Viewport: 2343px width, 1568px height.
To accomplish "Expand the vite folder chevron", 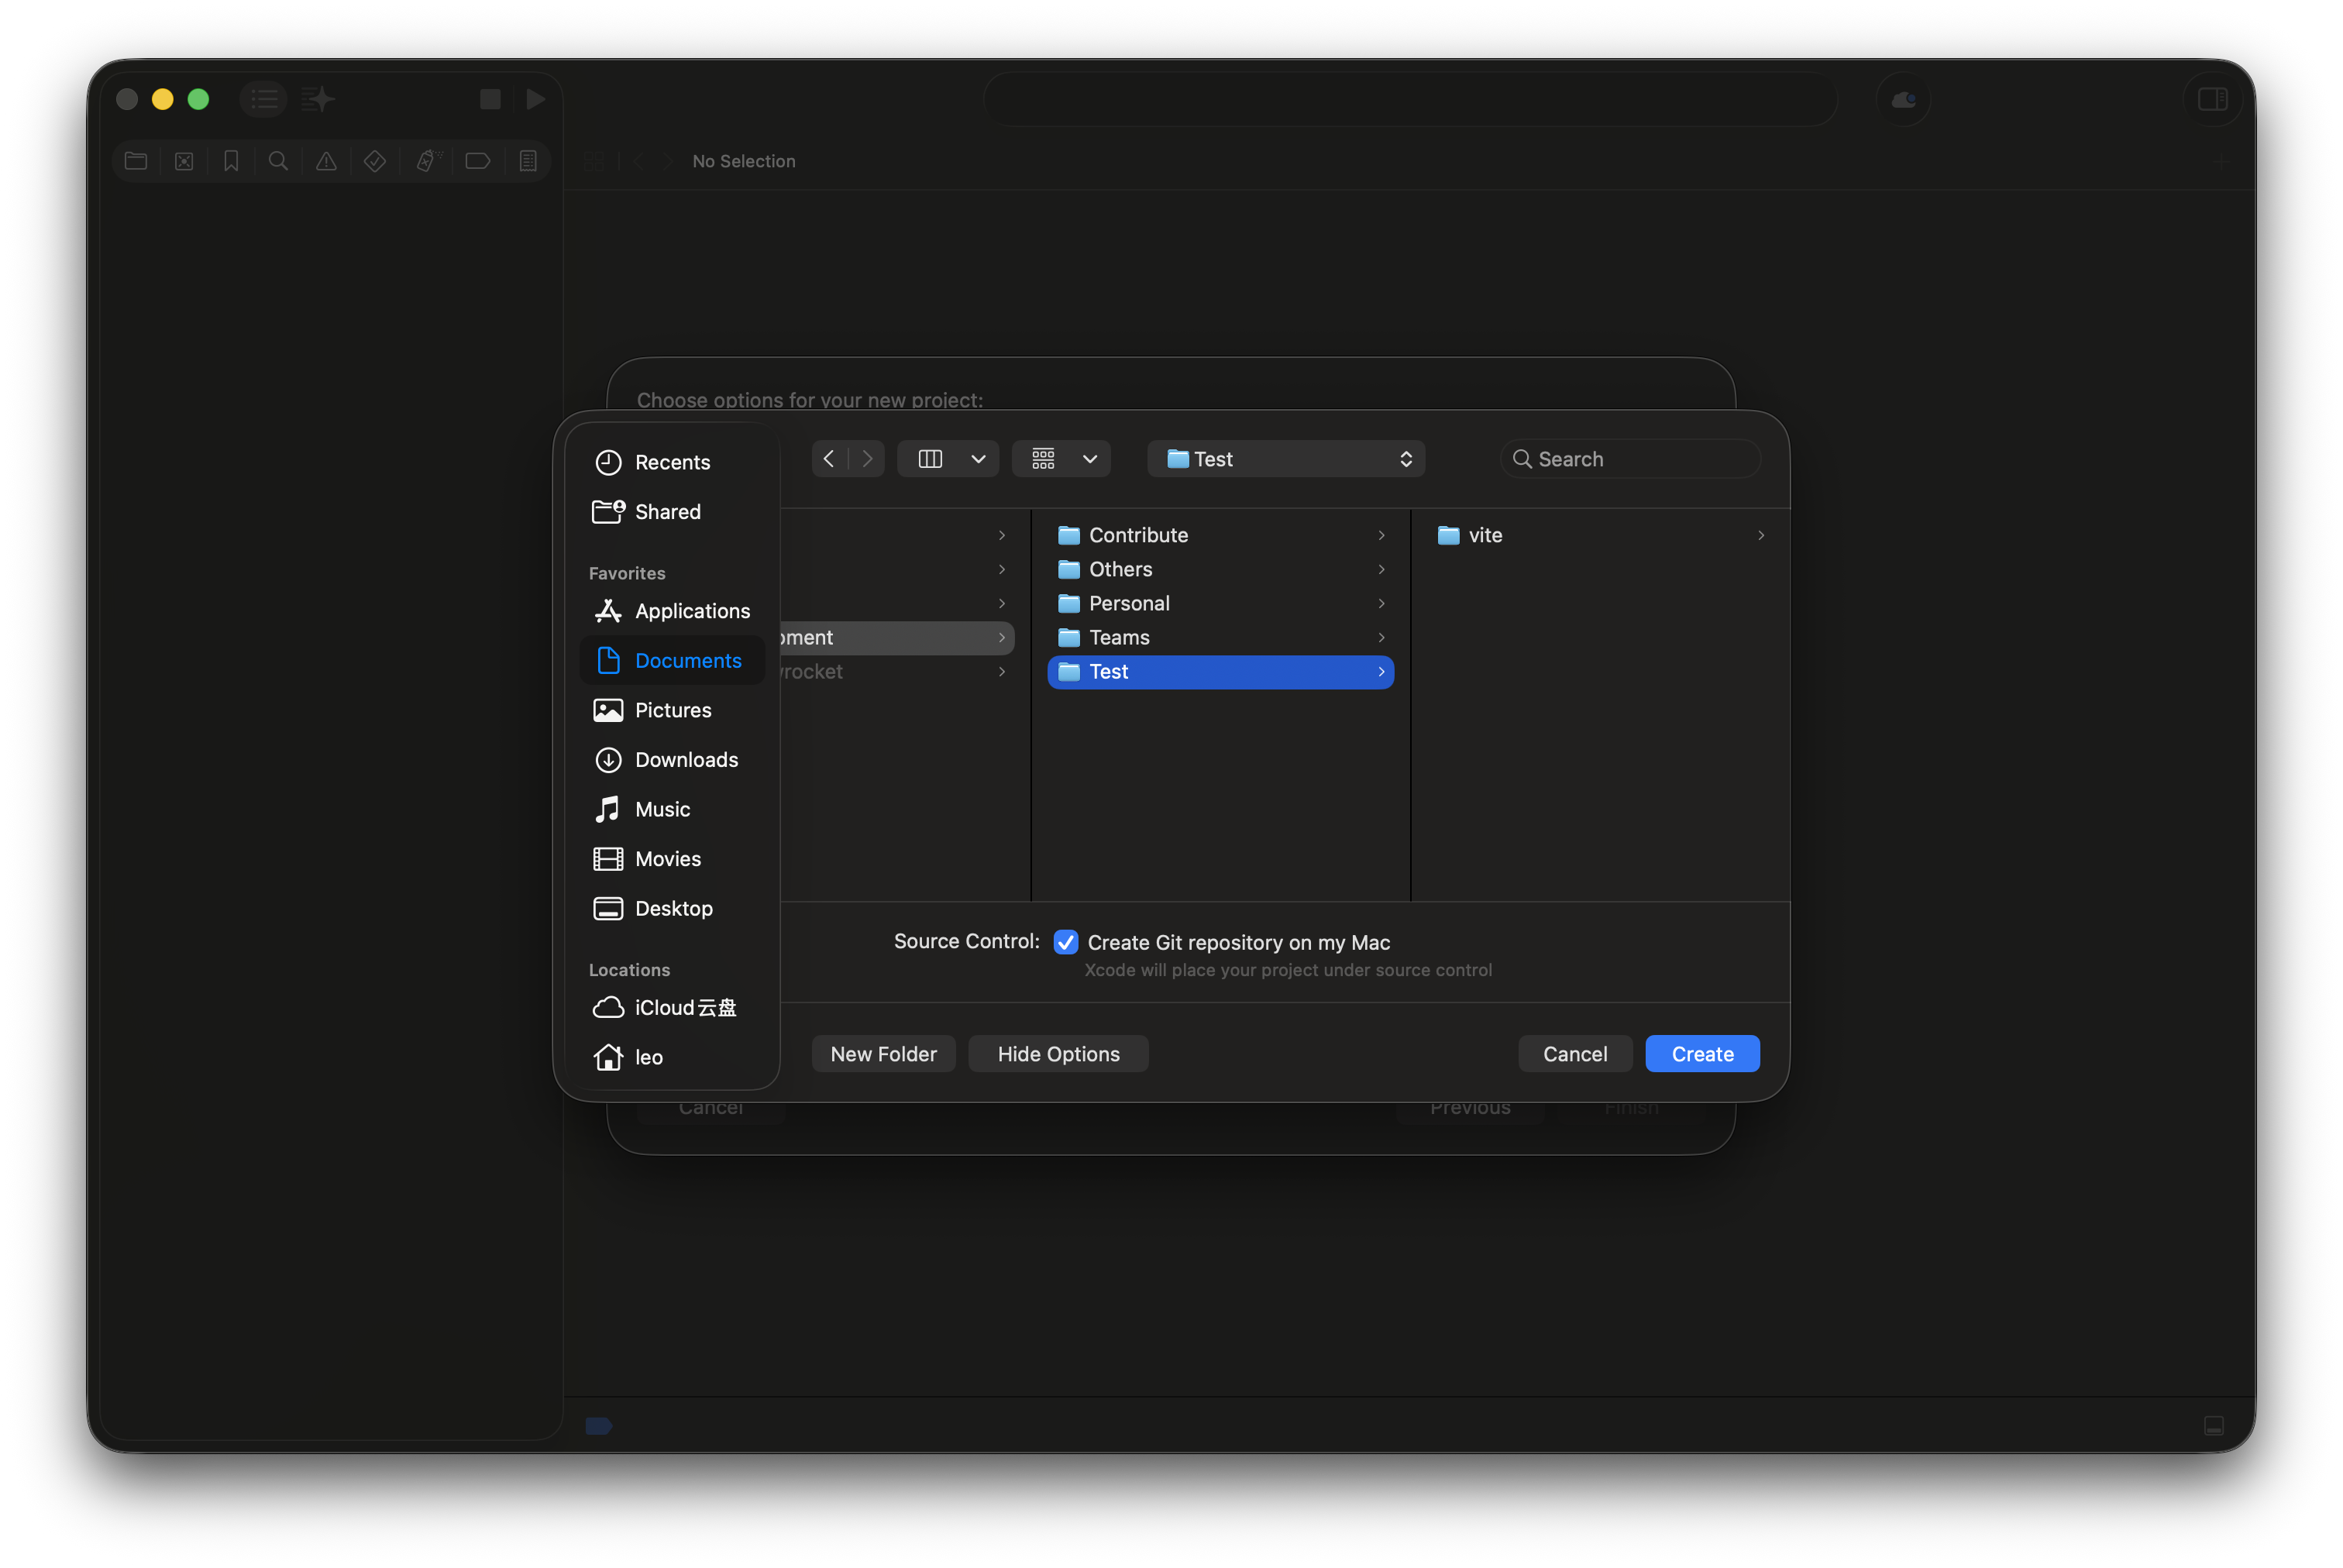I will pos(1760,535).
